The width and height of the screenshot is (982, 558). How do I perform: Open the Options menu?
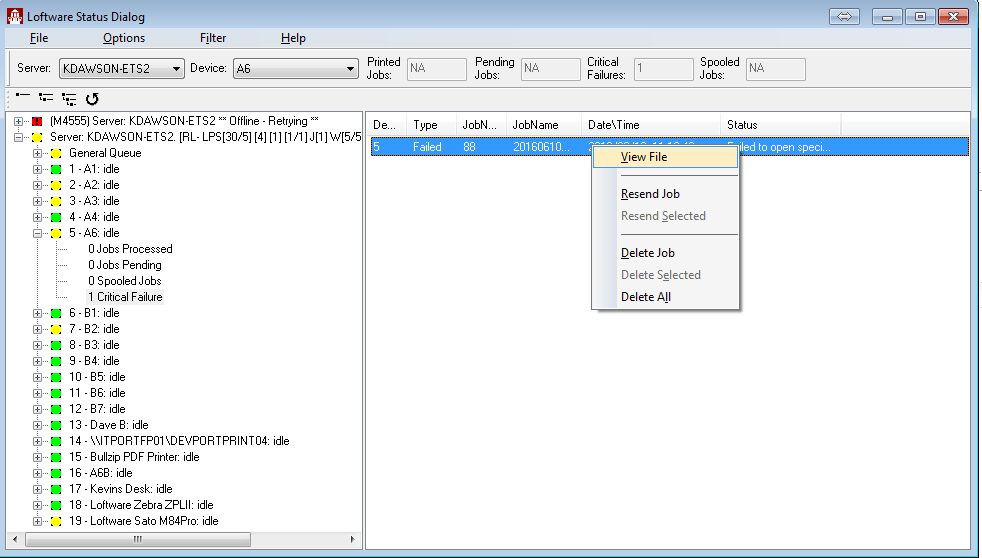coord(124,38)
